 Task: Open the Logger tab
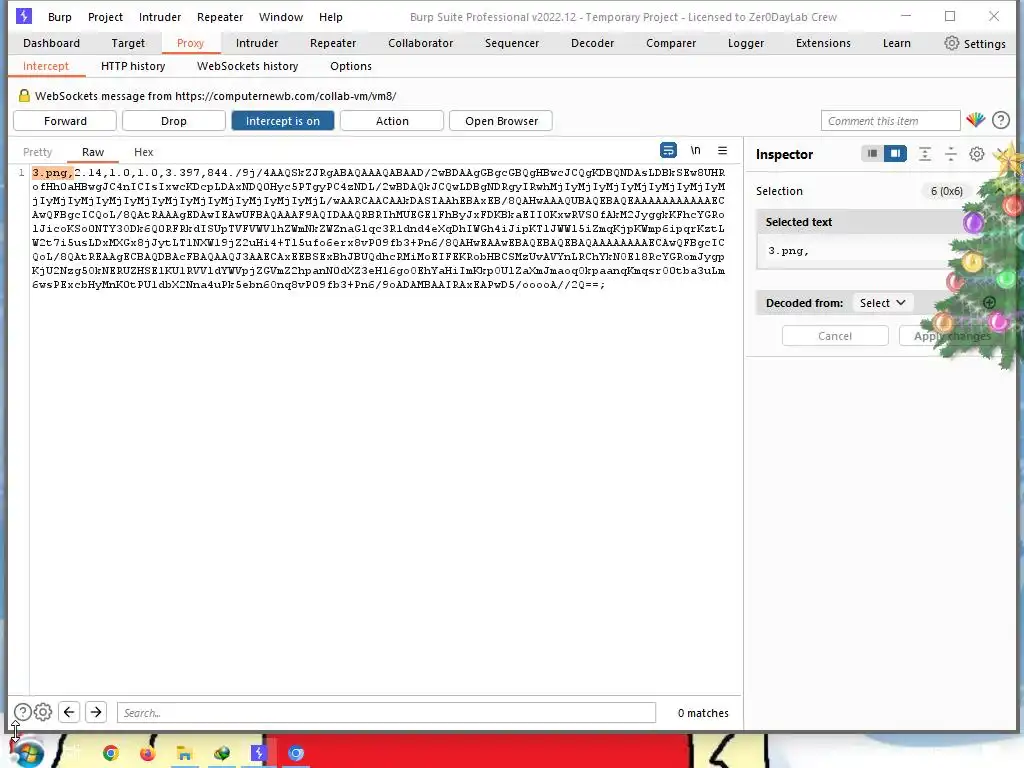click(746, 43)
